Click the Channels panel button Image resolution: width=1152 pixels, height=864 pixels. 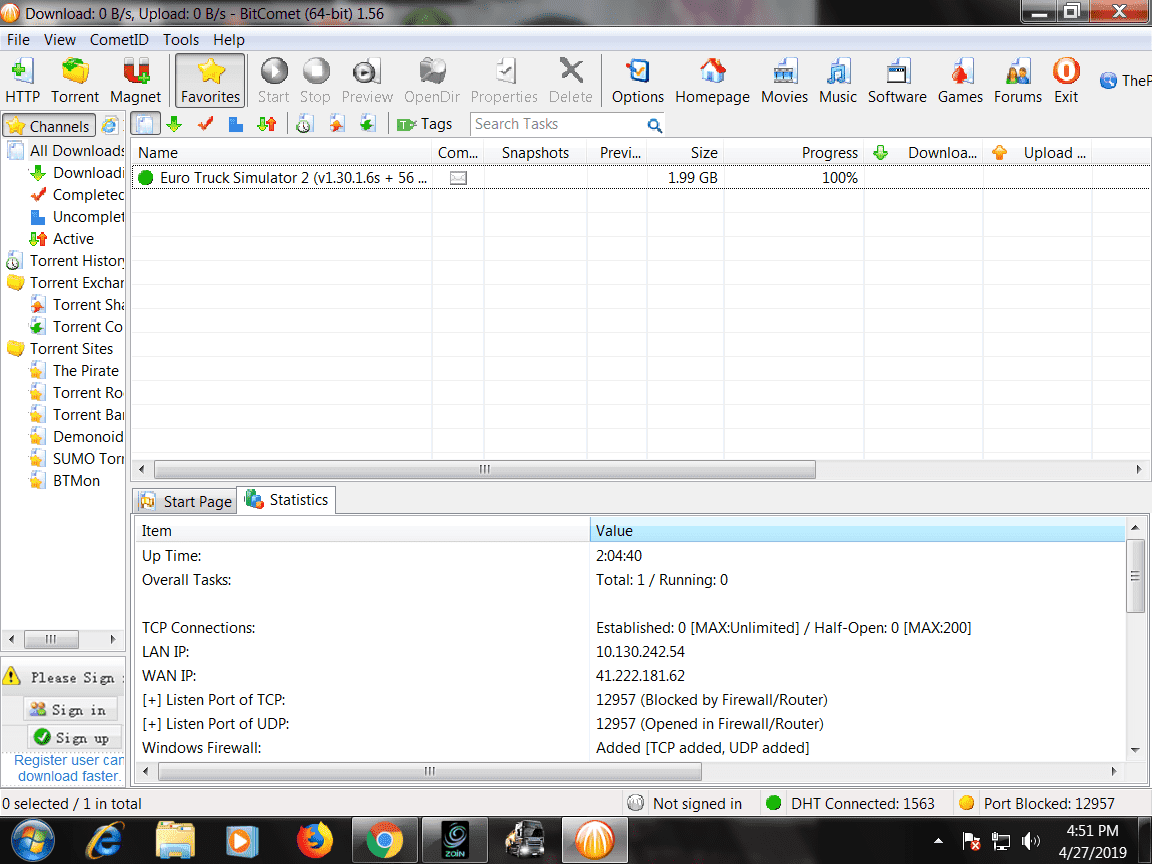tap(49, 126)
